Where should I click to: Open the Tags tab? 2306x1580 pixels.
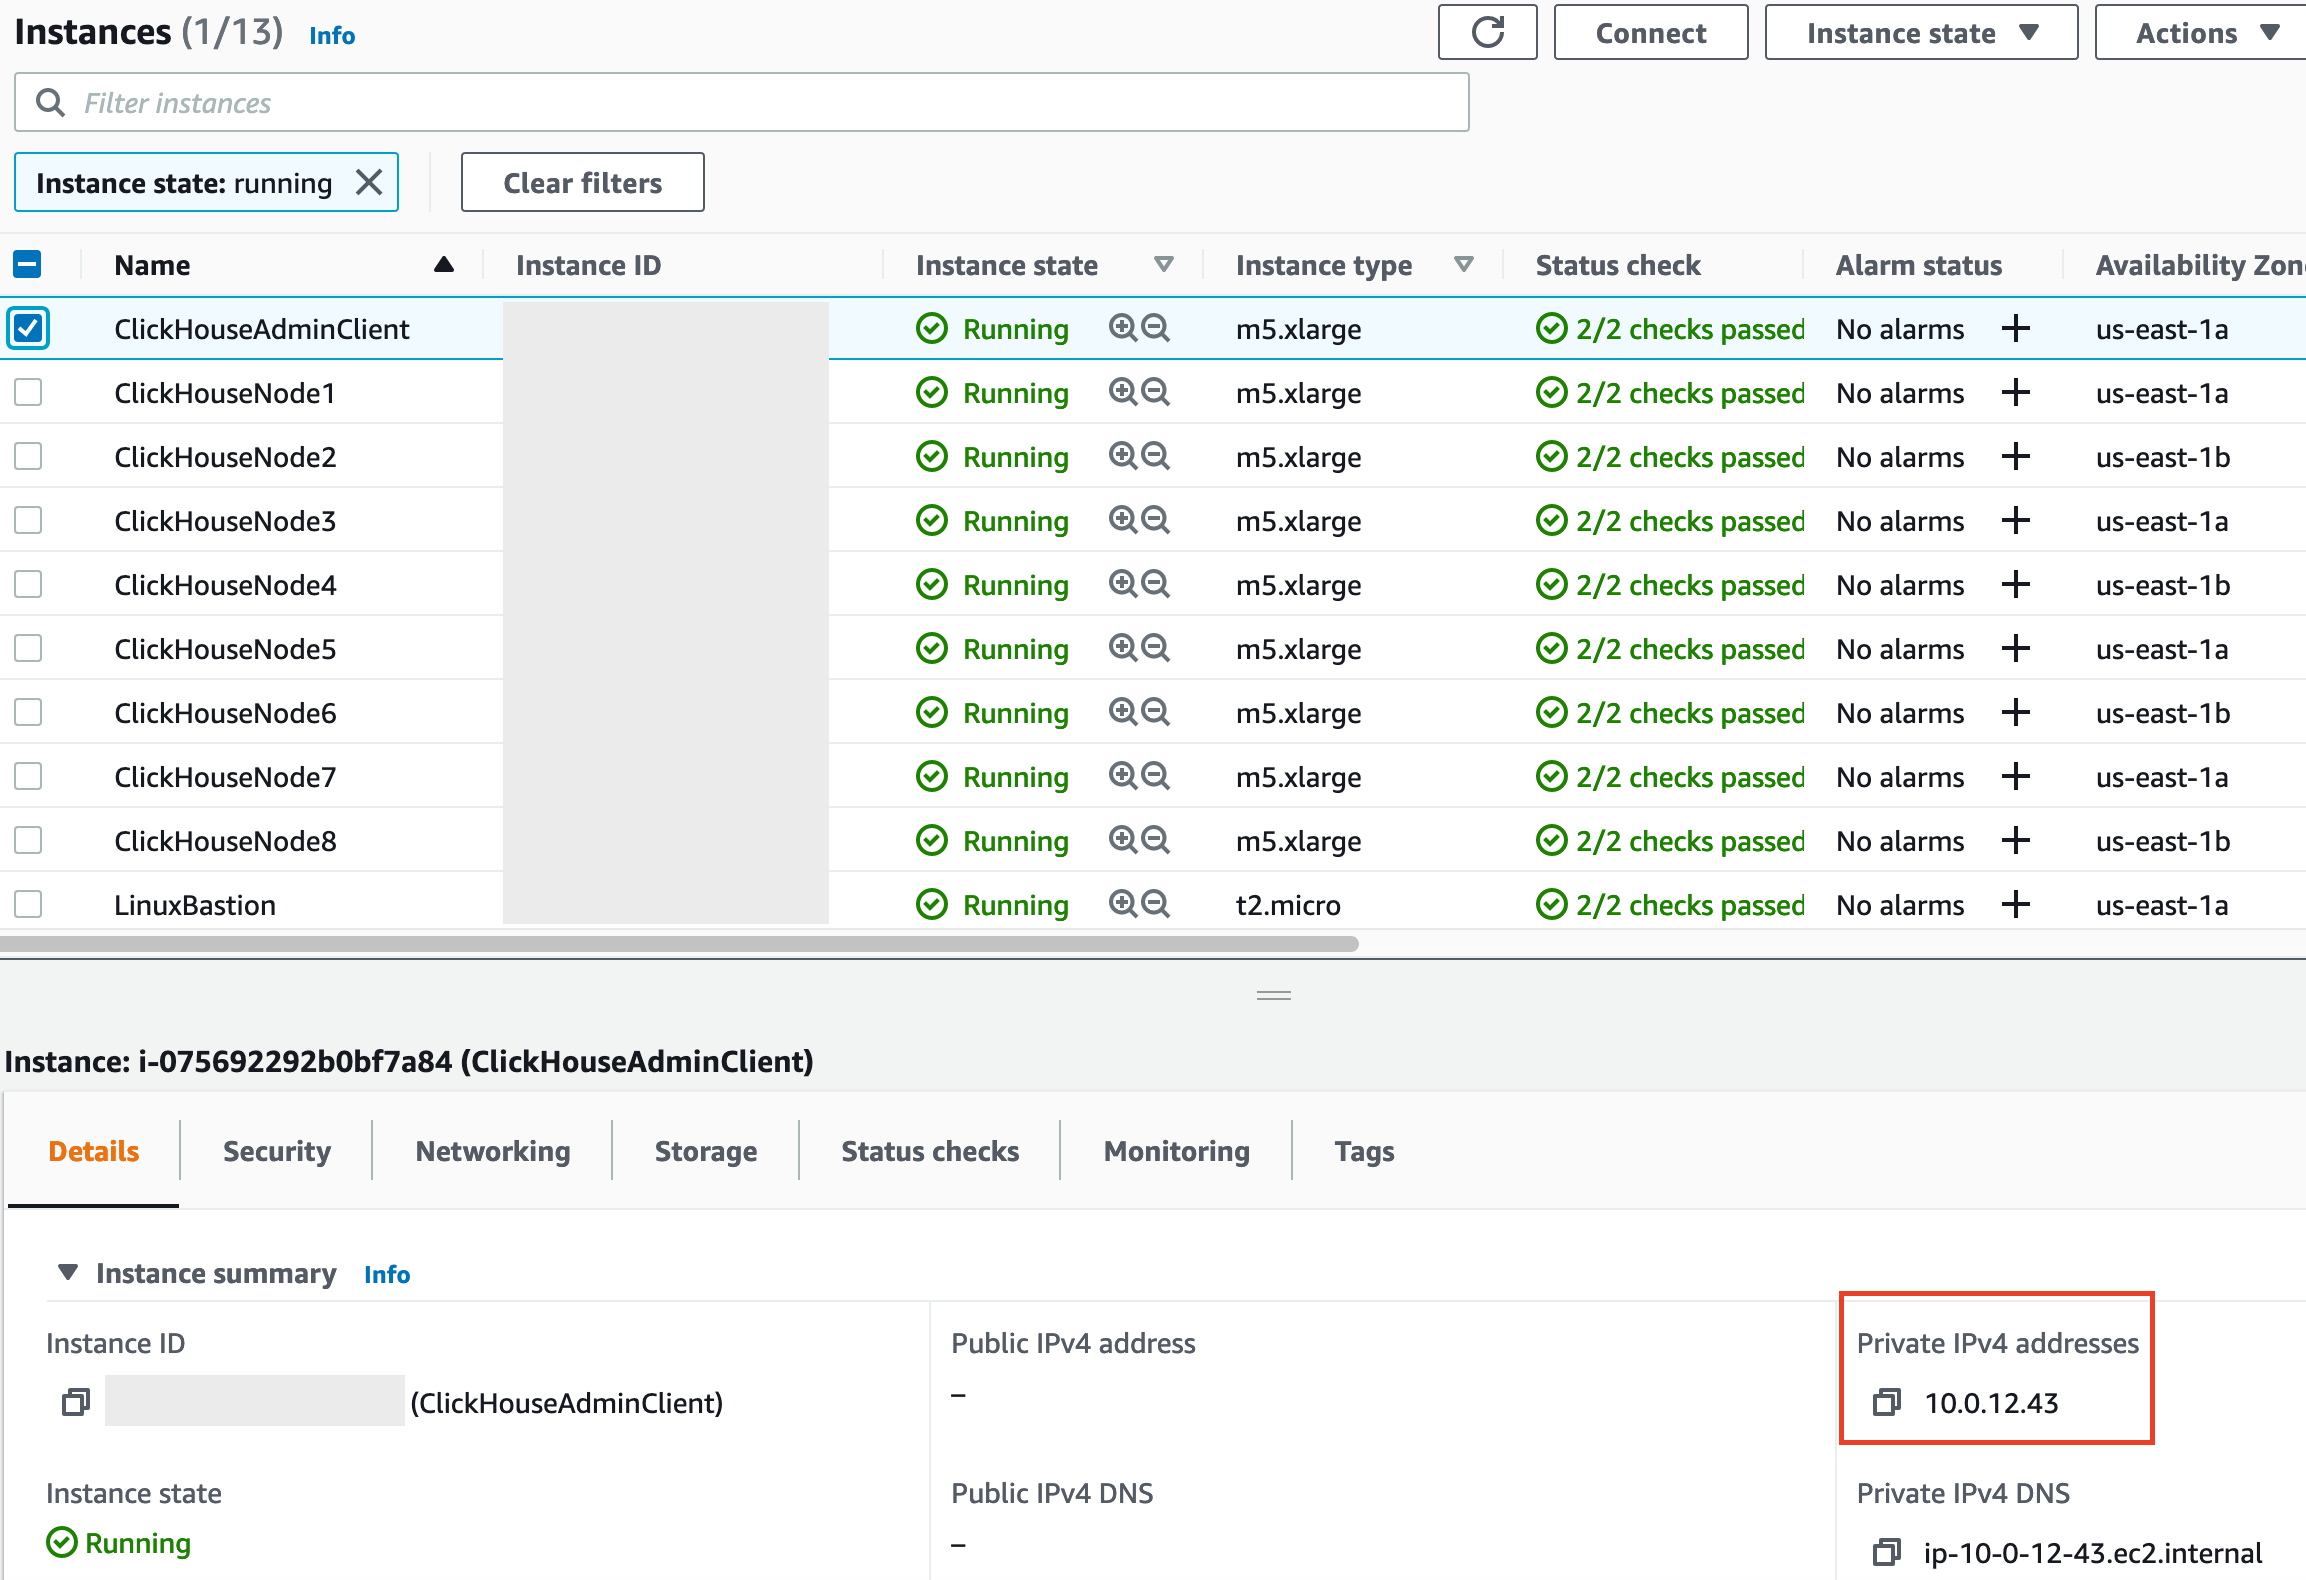[1364, 1151]
